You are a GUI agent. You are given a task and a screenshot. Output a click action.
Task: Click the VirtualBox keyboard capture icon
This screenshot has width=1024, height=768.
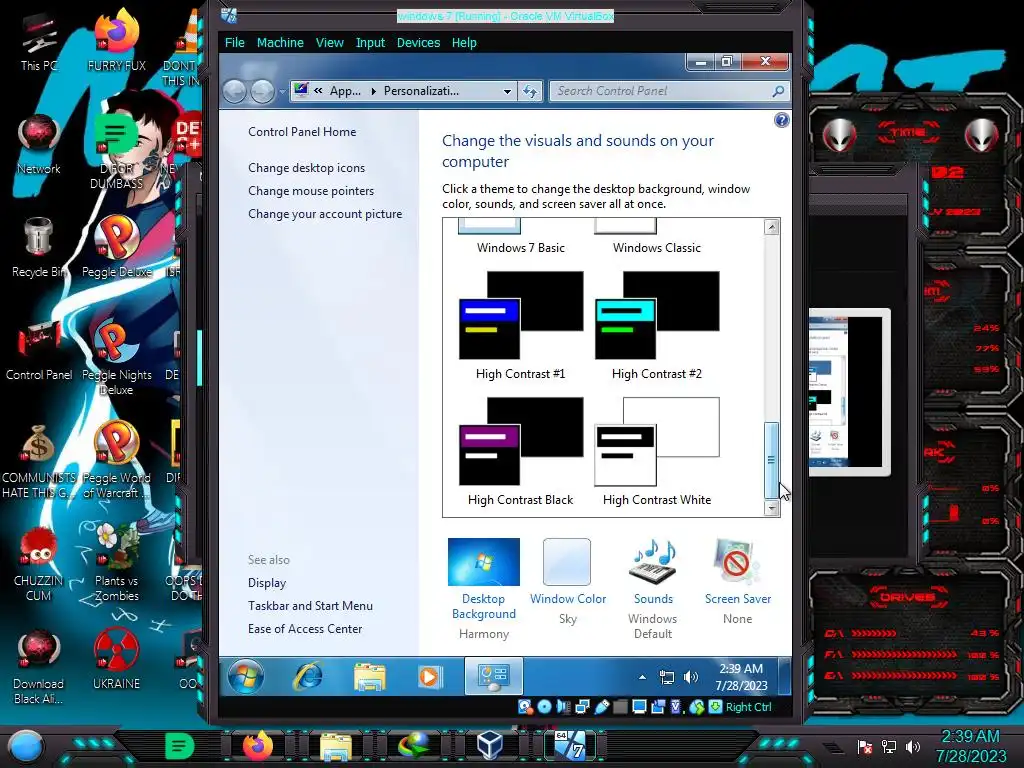715,707
